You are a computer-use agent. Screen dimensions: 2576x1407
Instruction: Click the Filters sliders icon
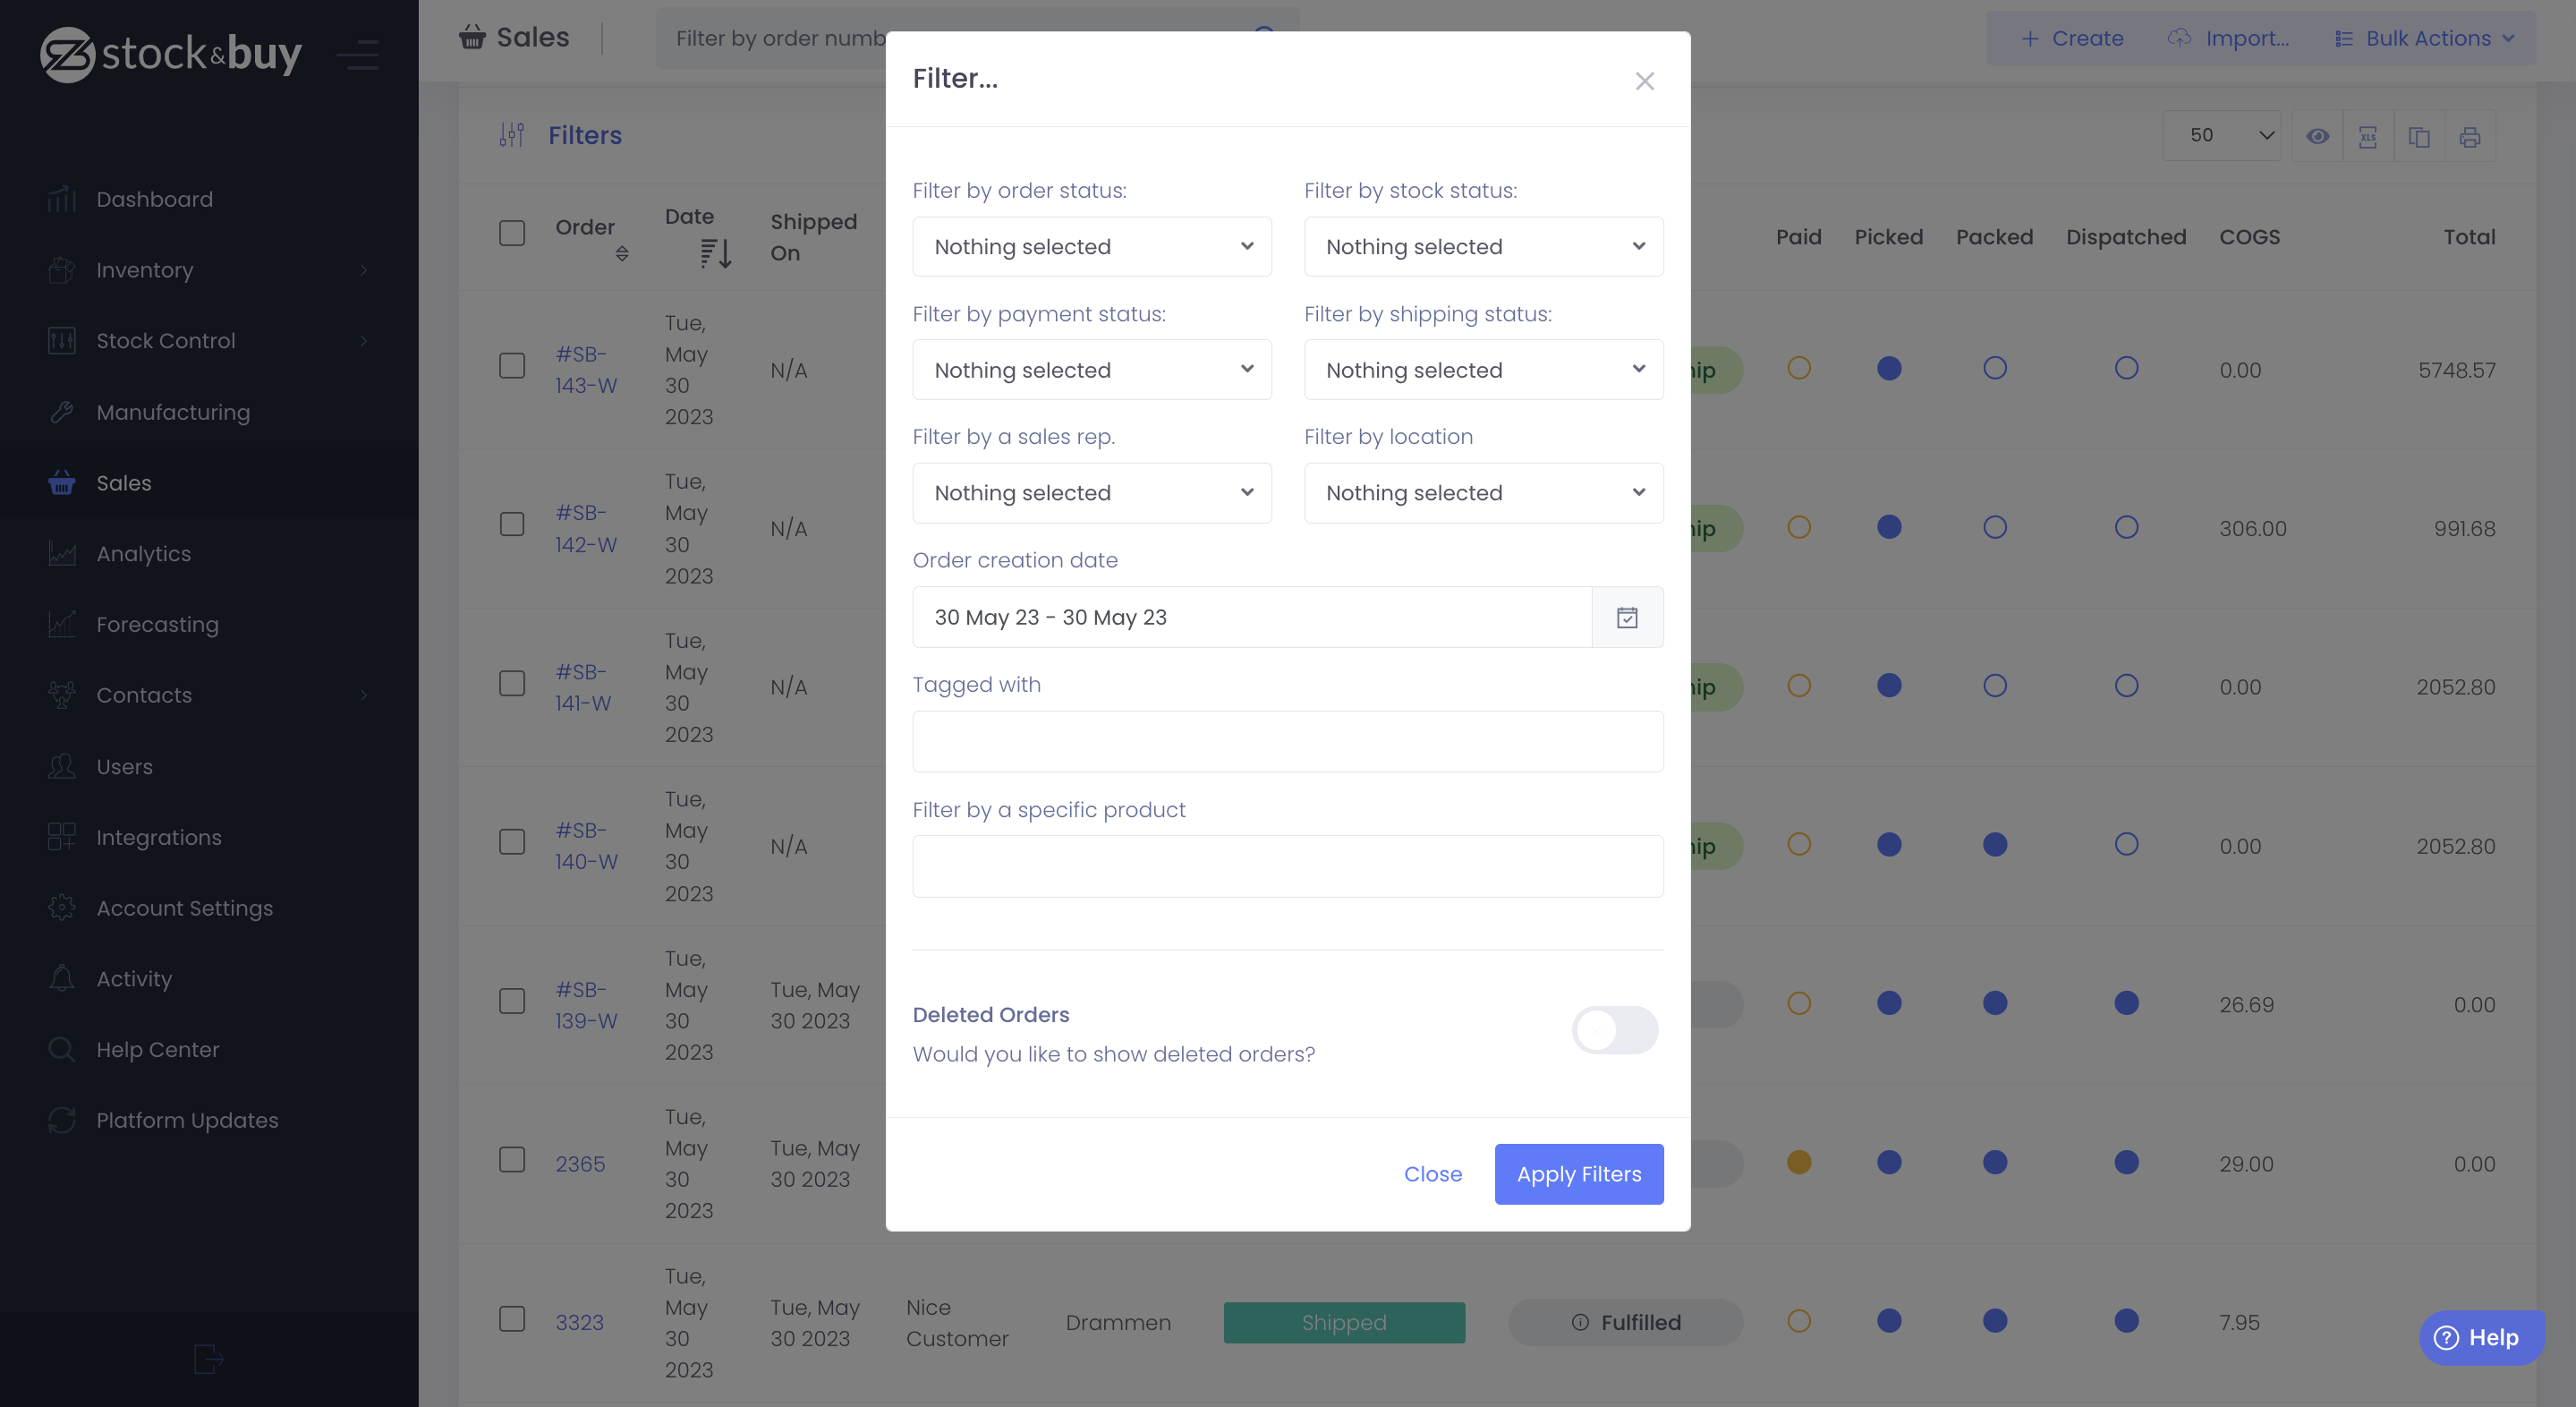pyautogui.click(x=512, y=135)
